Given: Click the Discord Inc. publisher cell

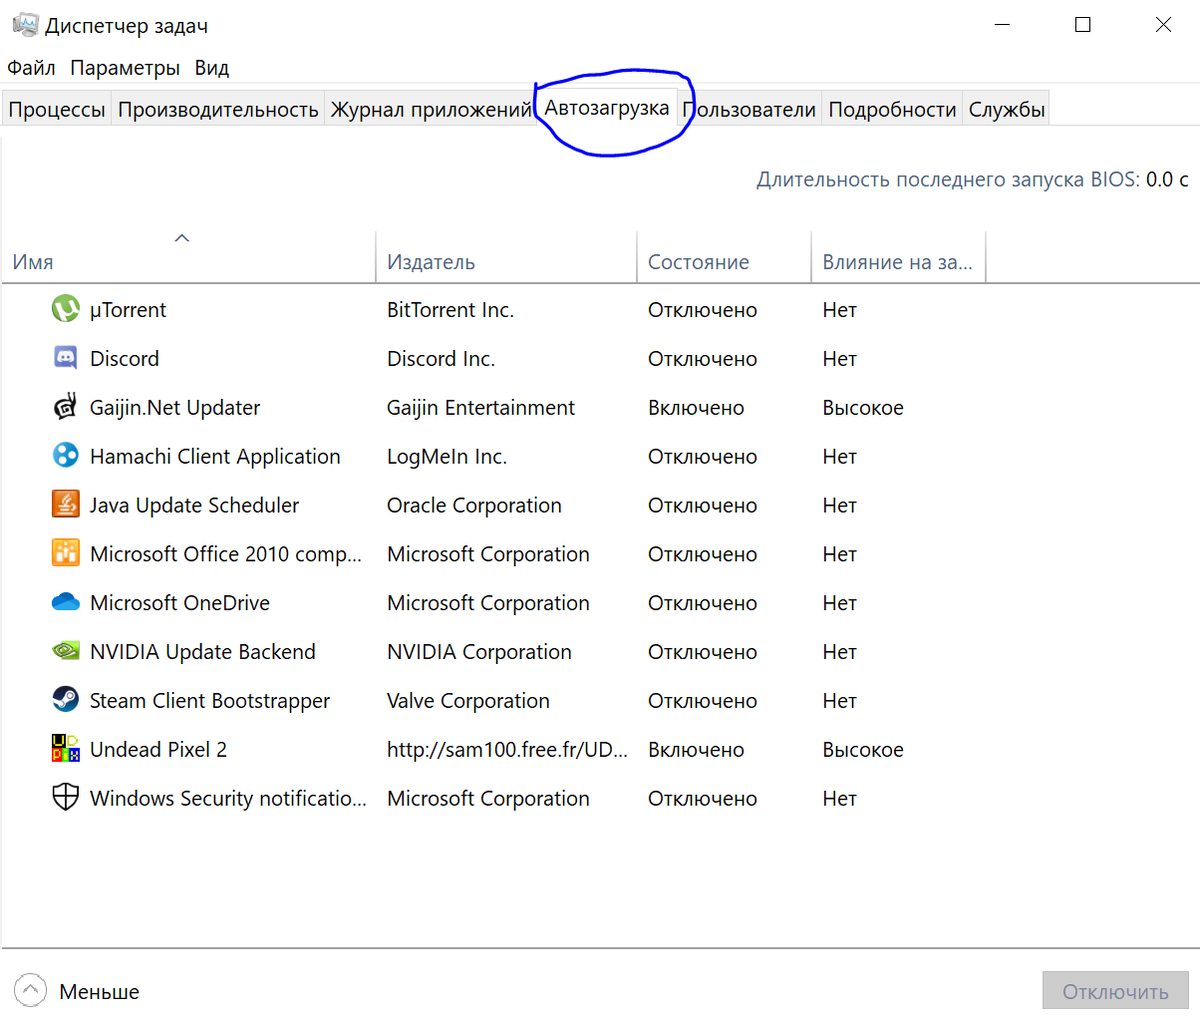Looking at the screenshot, I should point(441,358).
